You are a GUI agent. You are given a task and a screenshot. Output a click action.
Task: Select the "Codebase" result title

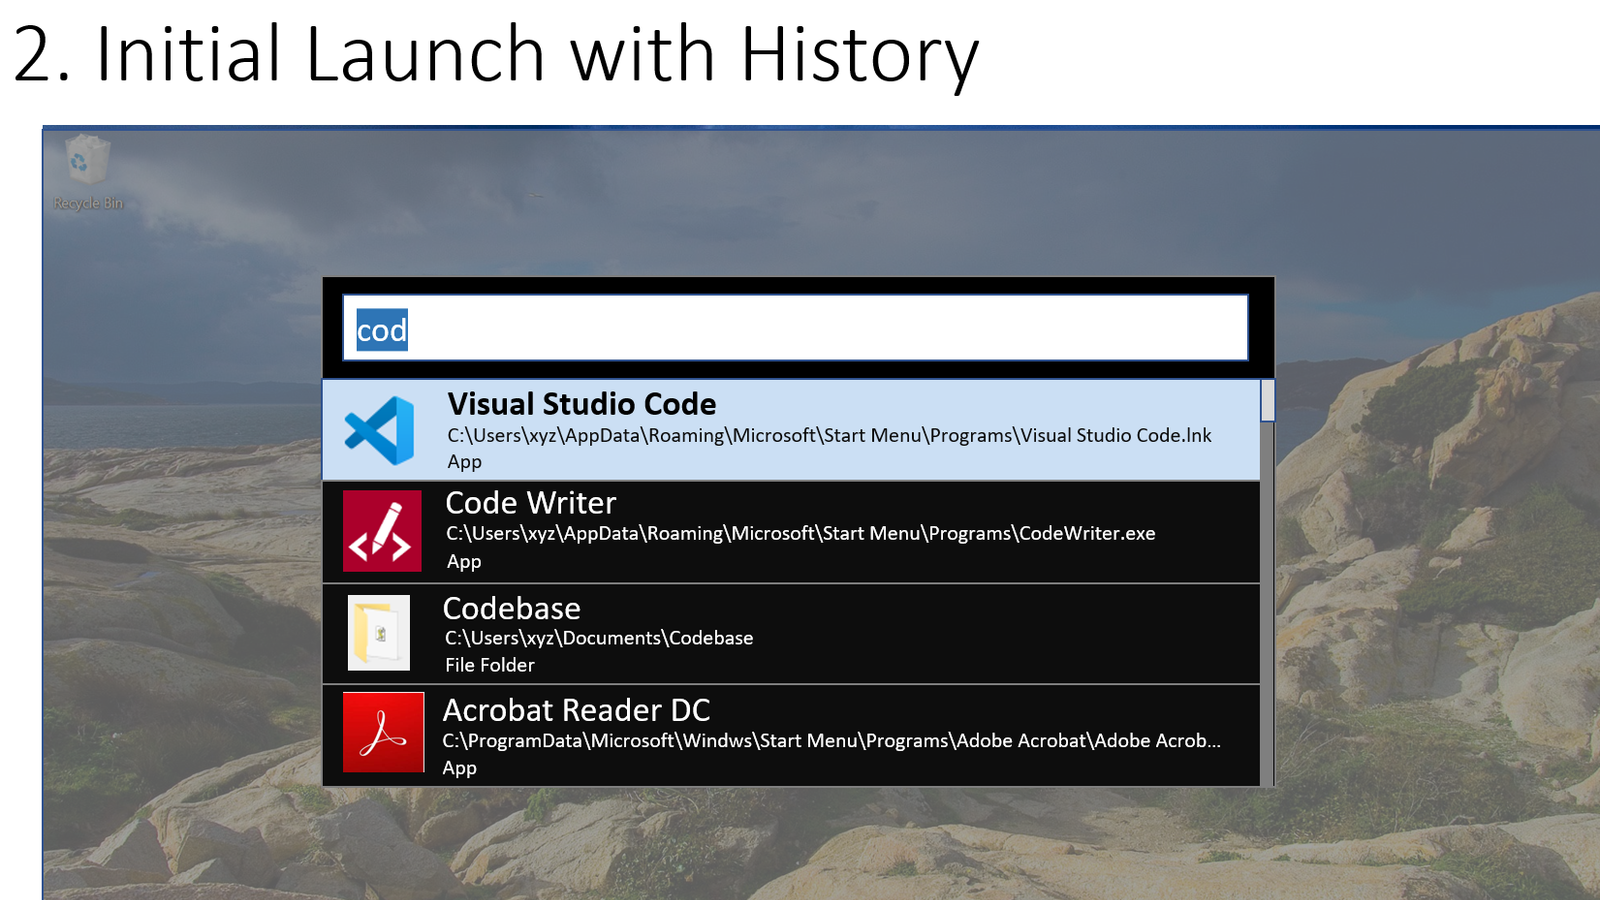(x=512, y=608)
